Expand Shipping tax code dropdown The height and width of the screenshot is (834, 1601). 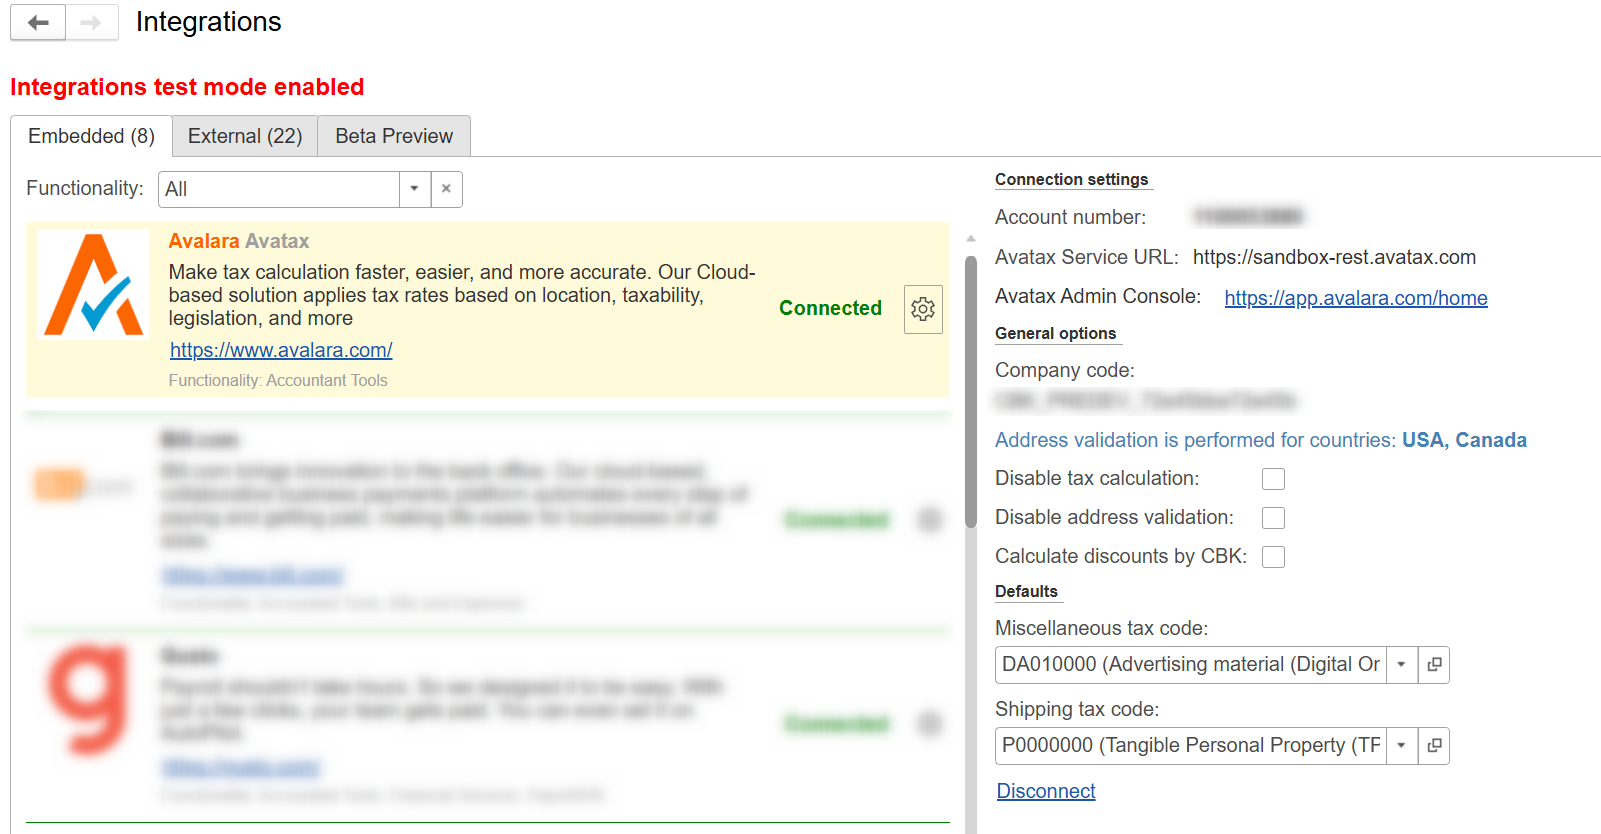(1401, 746)
